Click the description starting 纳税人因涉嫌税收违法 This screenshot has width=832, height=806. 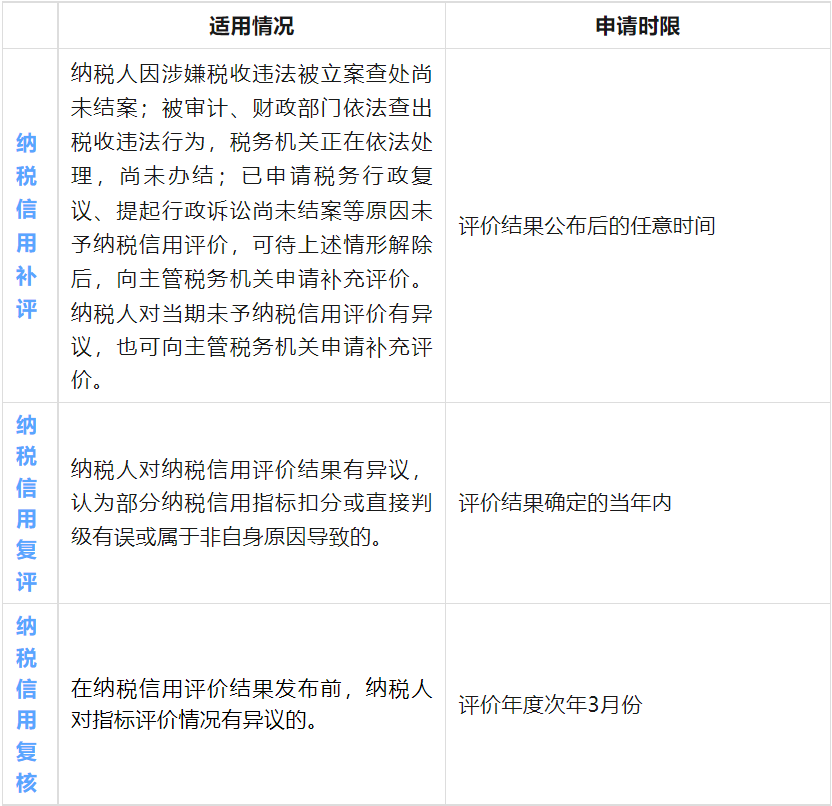coord(252,226)
